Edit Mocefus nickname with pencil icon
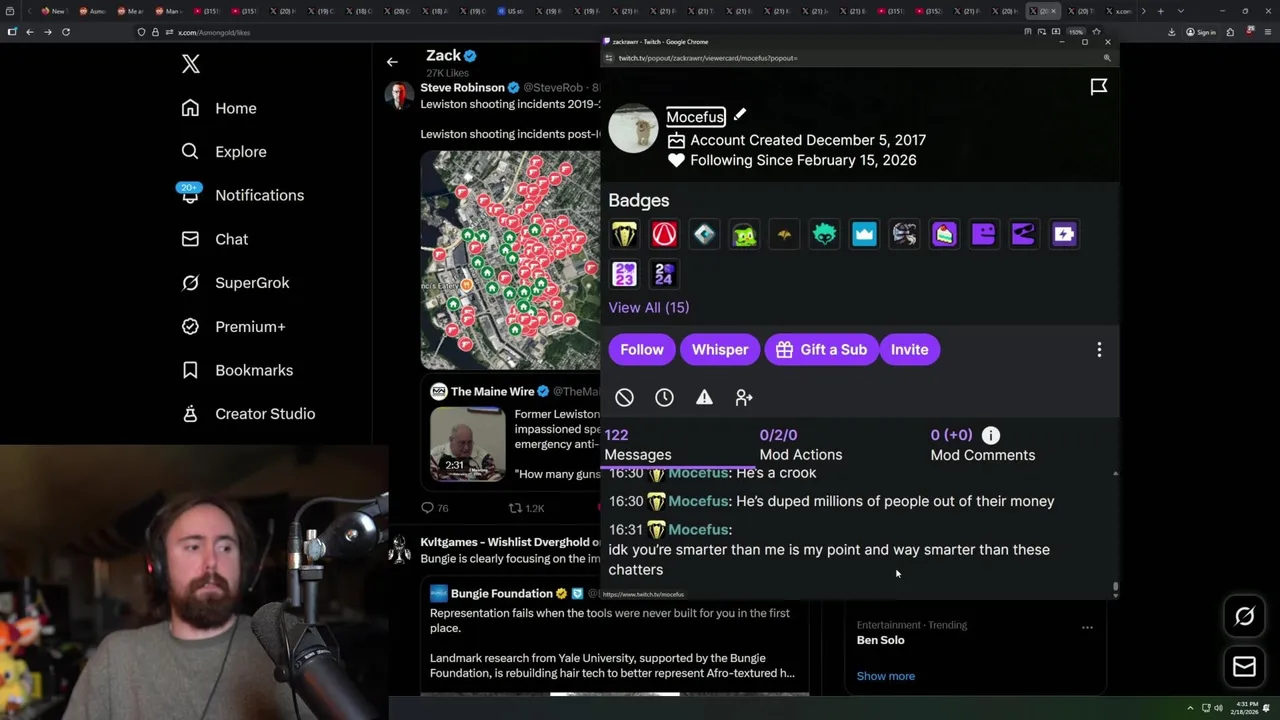The width and height of the screenshot is (1280, 720). coord(740,115)
